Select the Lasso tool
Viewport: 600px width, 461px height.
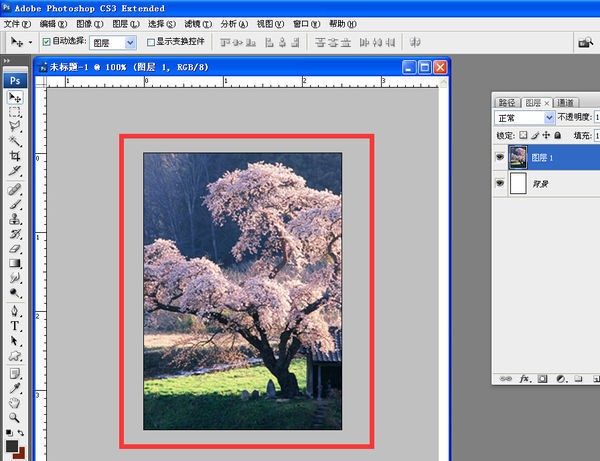15,128
